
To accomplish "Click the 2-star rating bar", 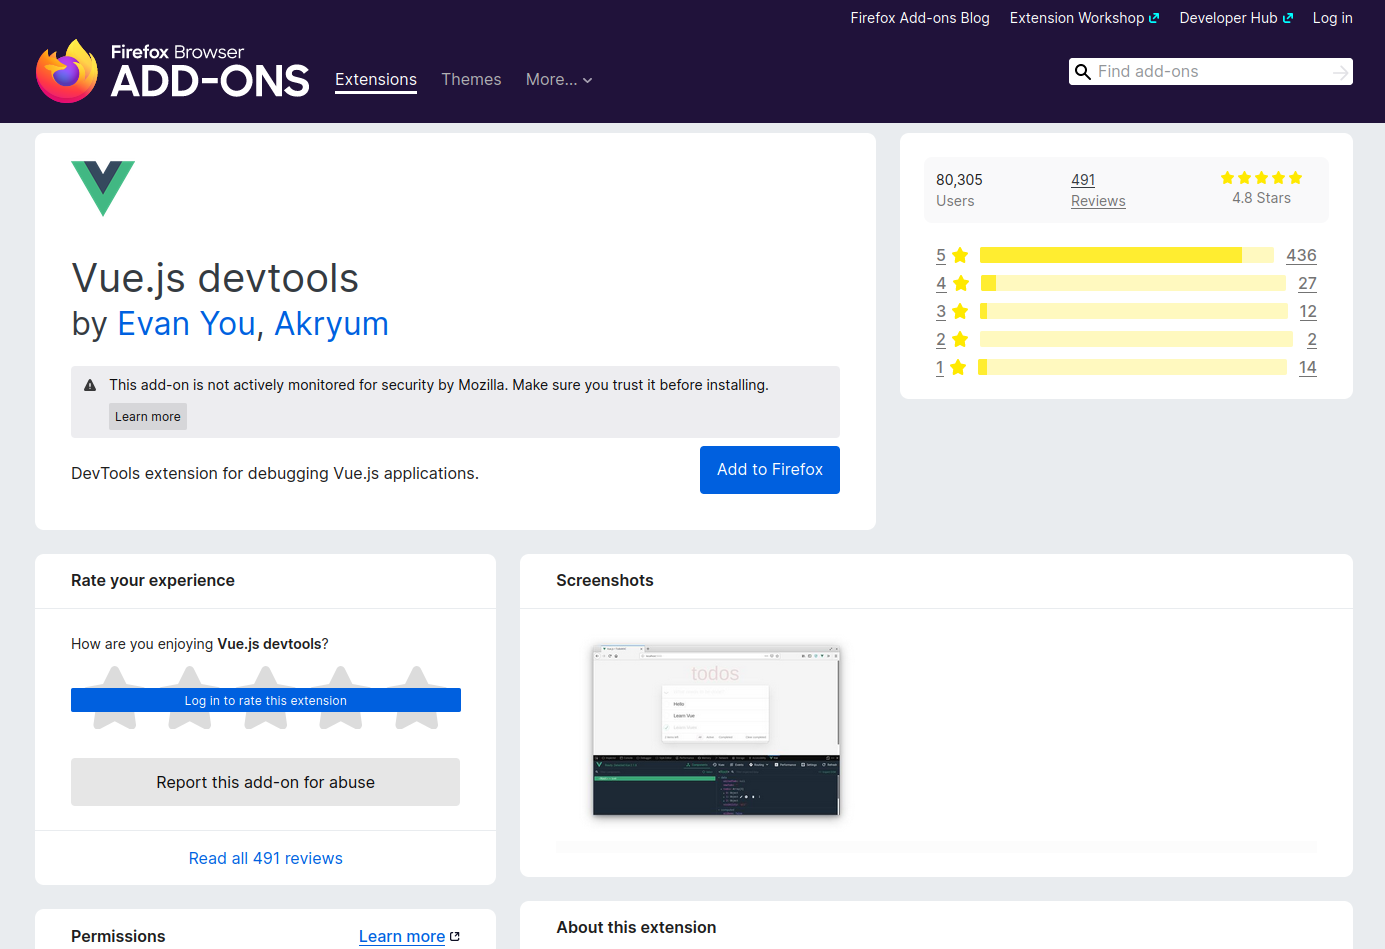I will [x=1136, y=339].
